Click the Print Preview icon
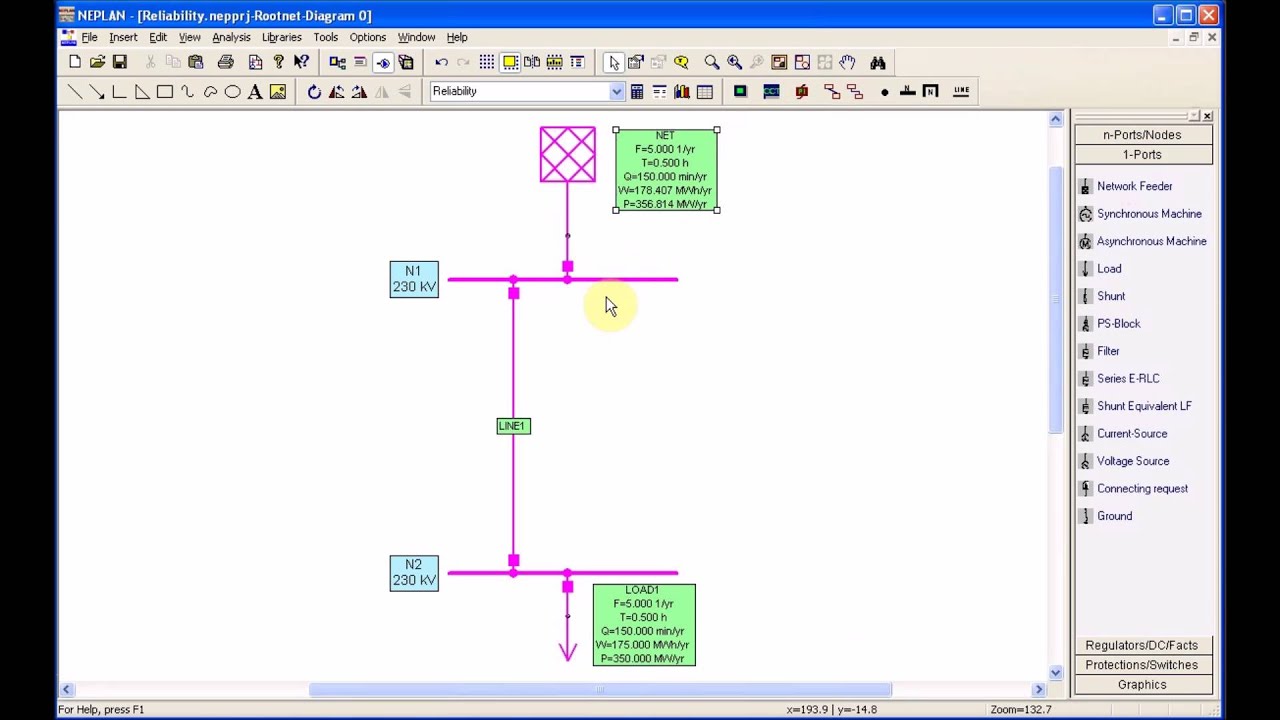The image size is (1280, 720). 256,62
